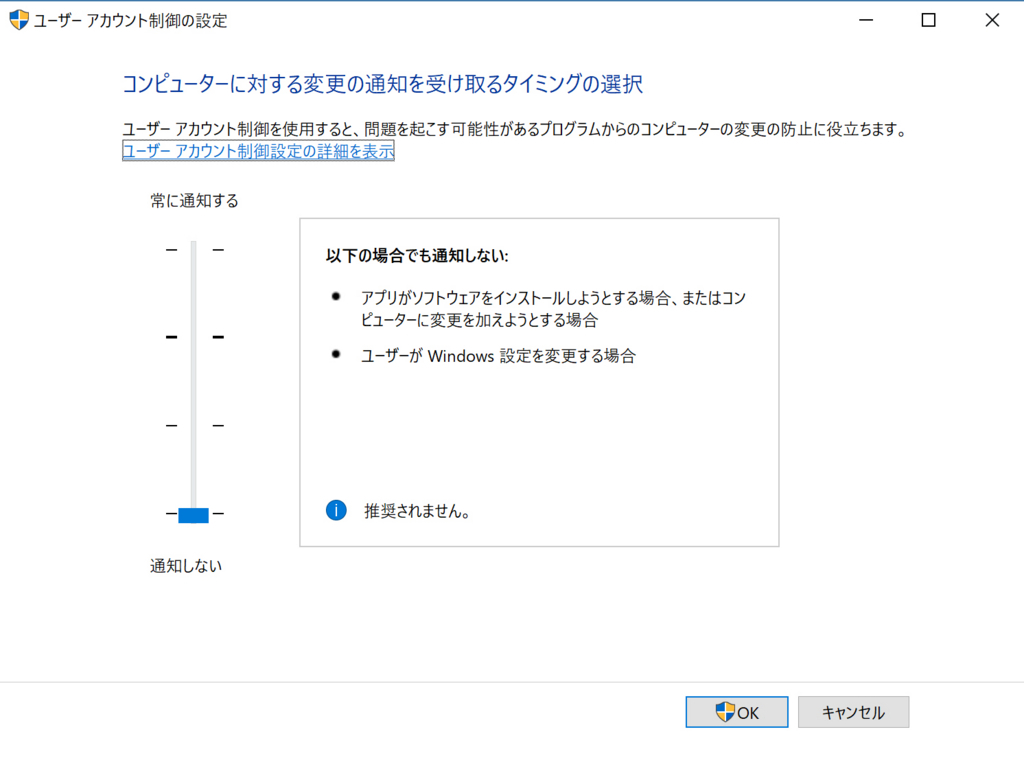
Task: Close the UAC settings window
Action: tap(991, 20)
